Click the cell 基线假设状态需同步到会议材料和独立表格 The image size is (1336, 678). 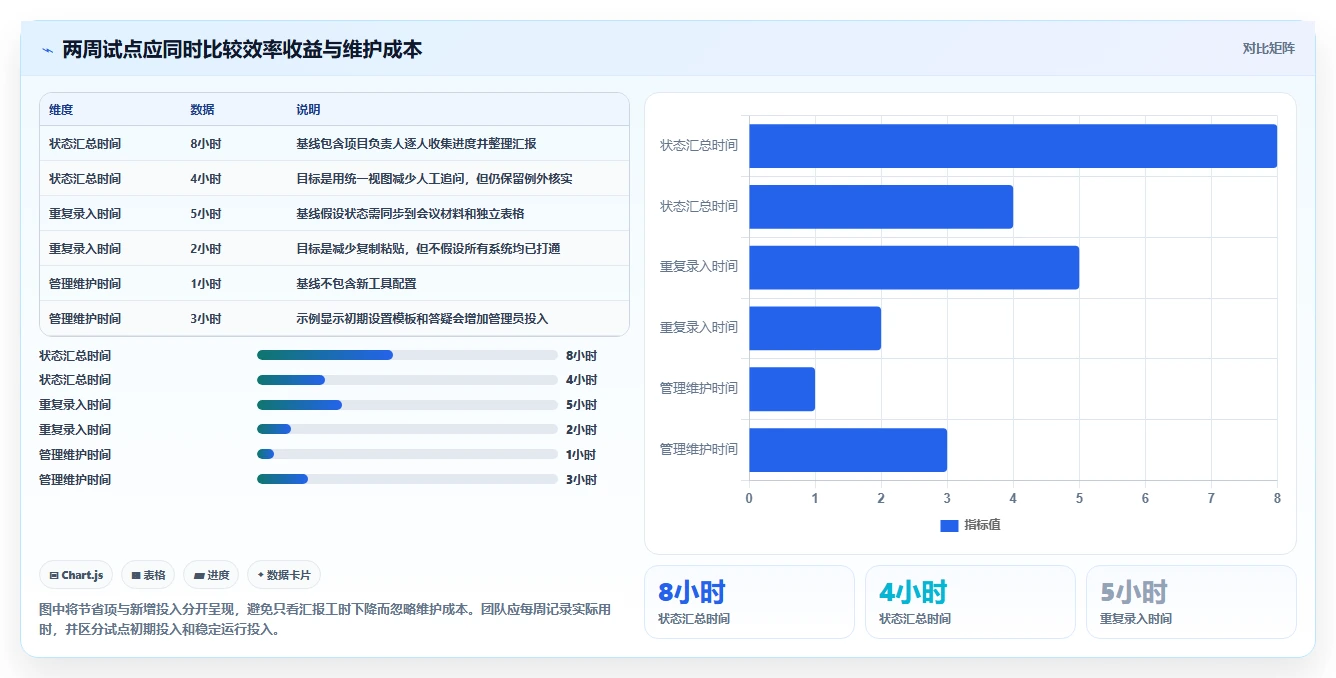click(x=410, y=214)
